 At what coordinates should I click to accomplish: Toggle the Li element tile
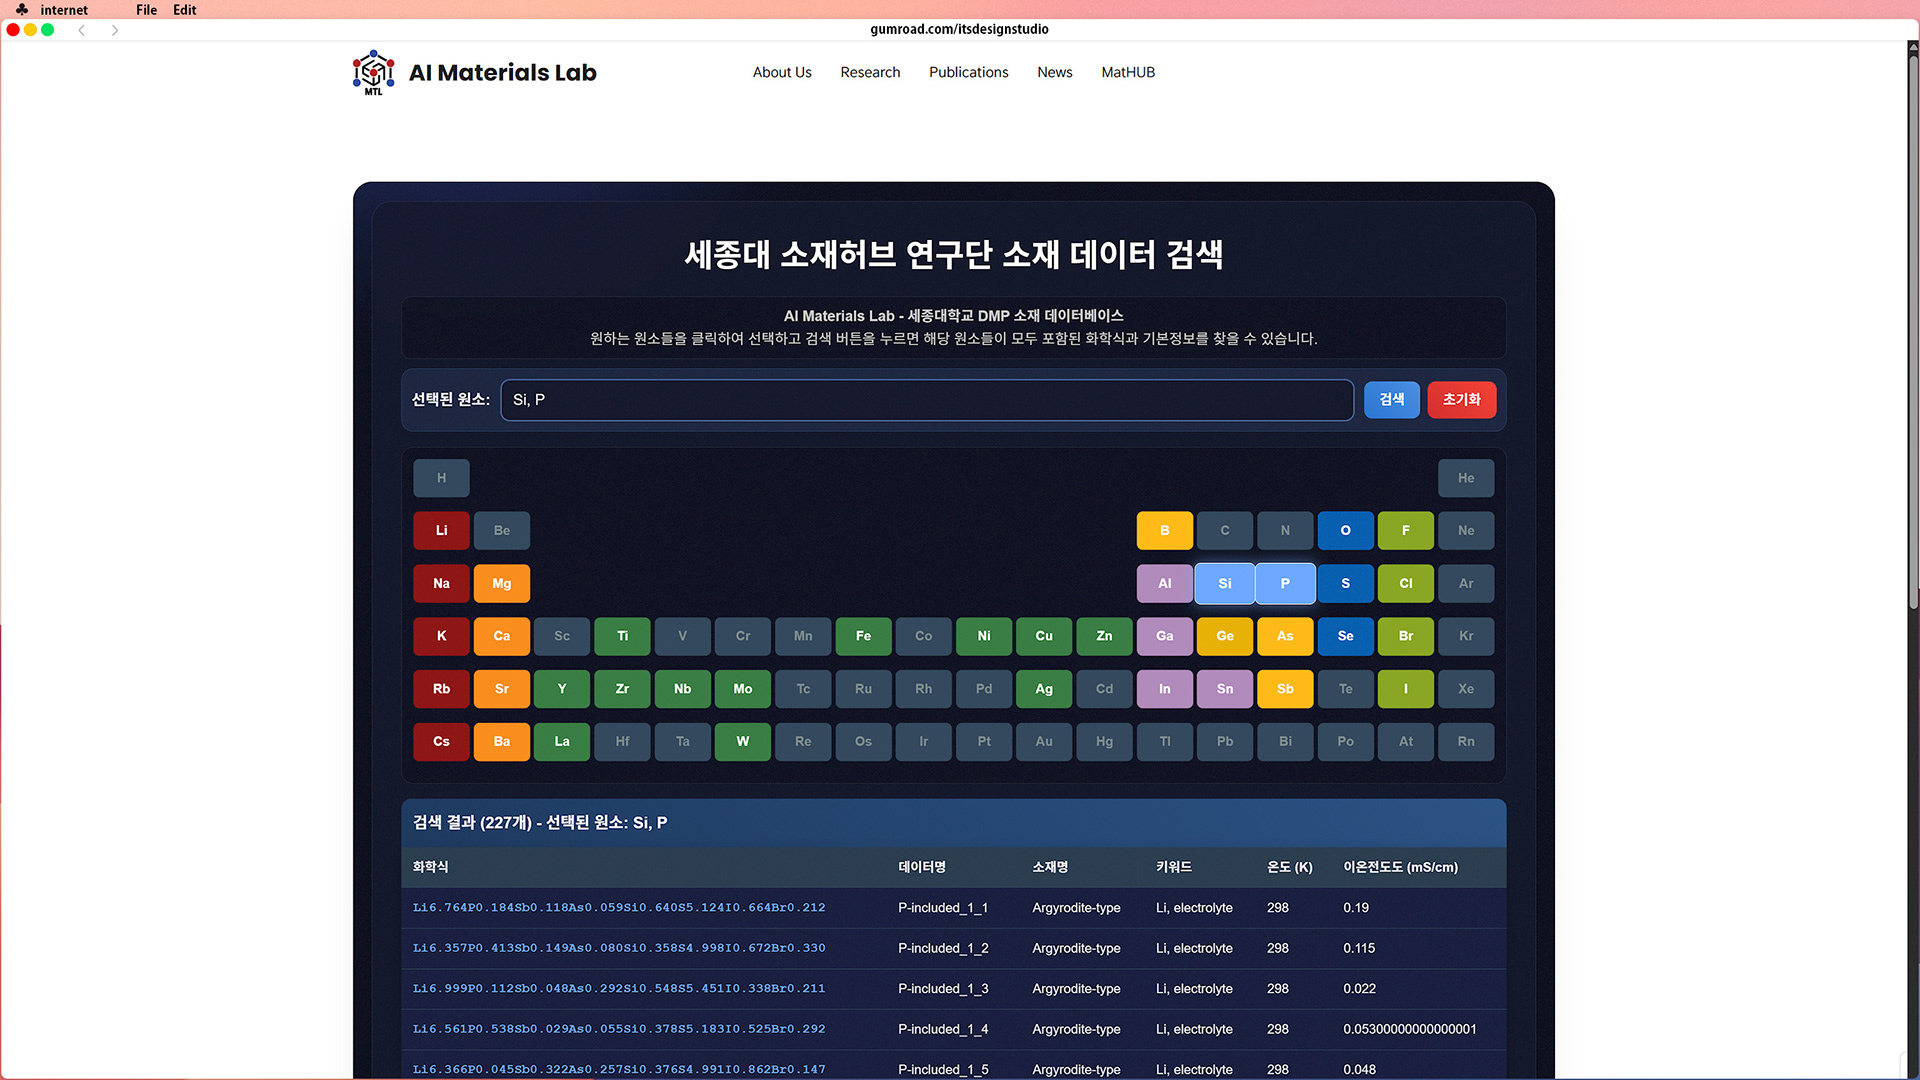441,531
